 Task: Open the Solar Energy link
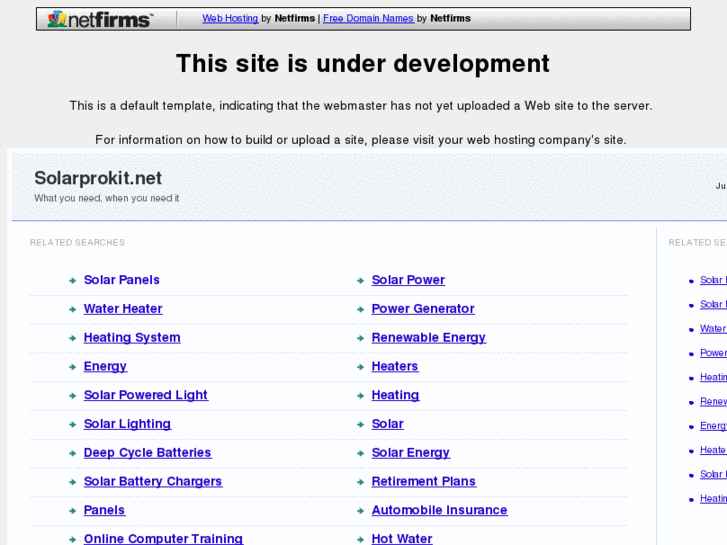411,453
